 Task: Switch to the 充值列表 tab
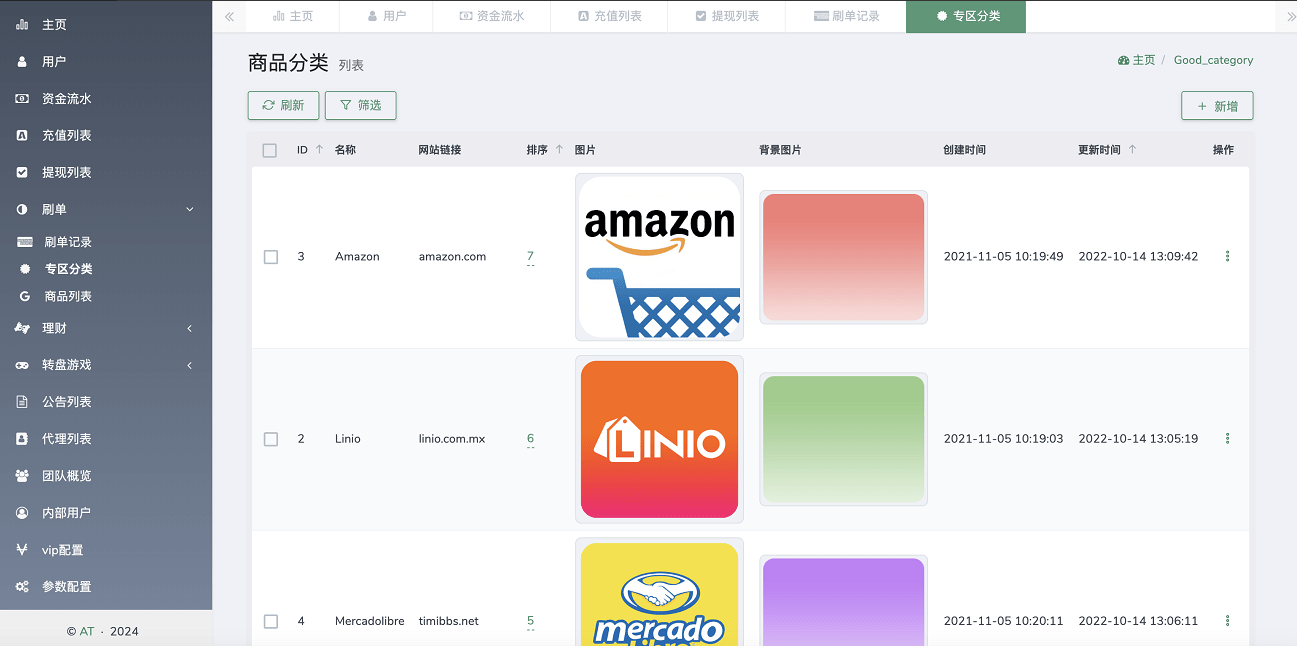click(x=610, y=16)
